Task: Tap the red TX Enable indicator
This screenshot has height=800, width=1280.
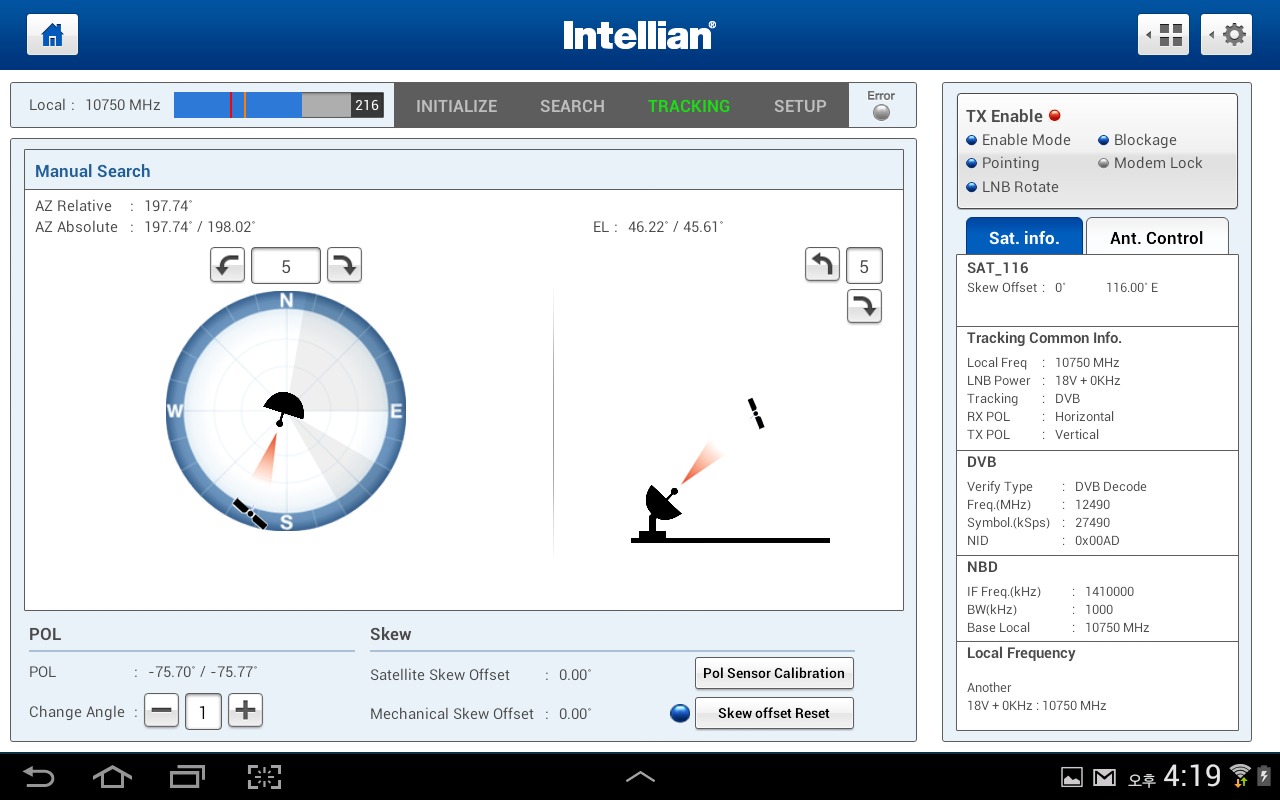Action: click(x=1054, y=116)
